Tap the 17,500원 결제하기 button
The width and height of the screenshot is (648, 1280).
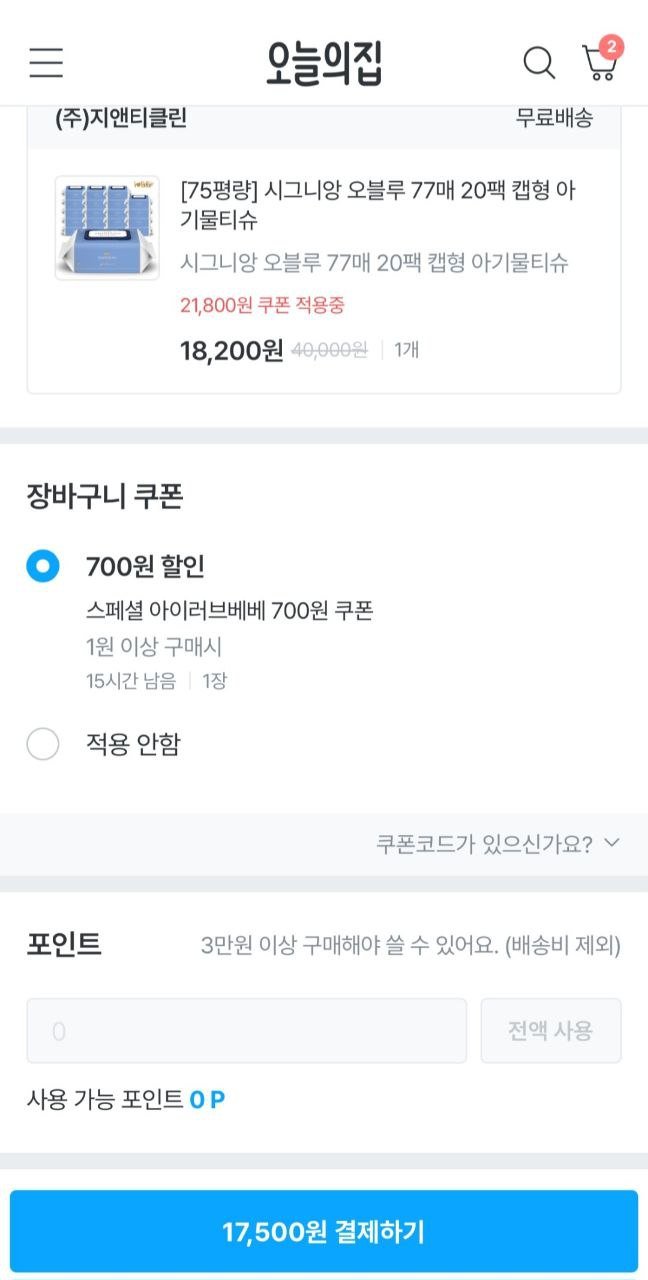tap(324, 1231)
